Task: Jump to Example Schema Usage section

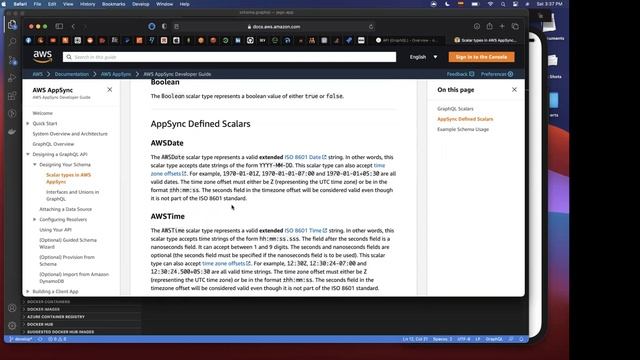Action: click(x=463, y=129)
